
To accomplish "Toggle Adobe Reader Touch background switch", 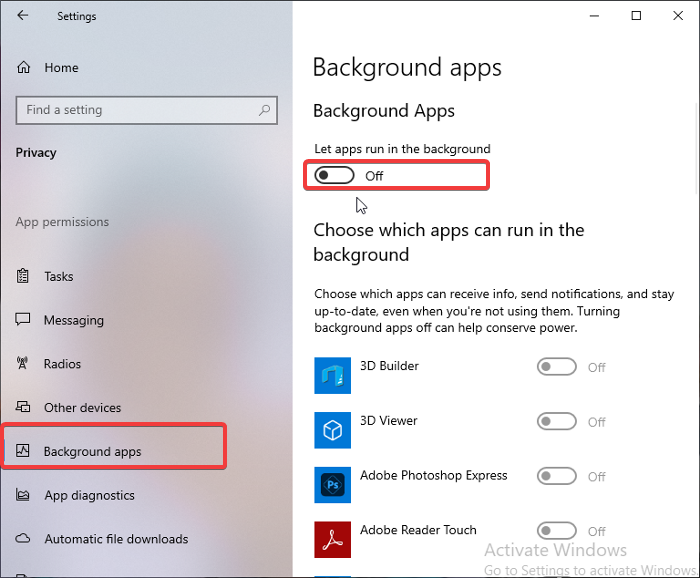I will click(557, 531).
